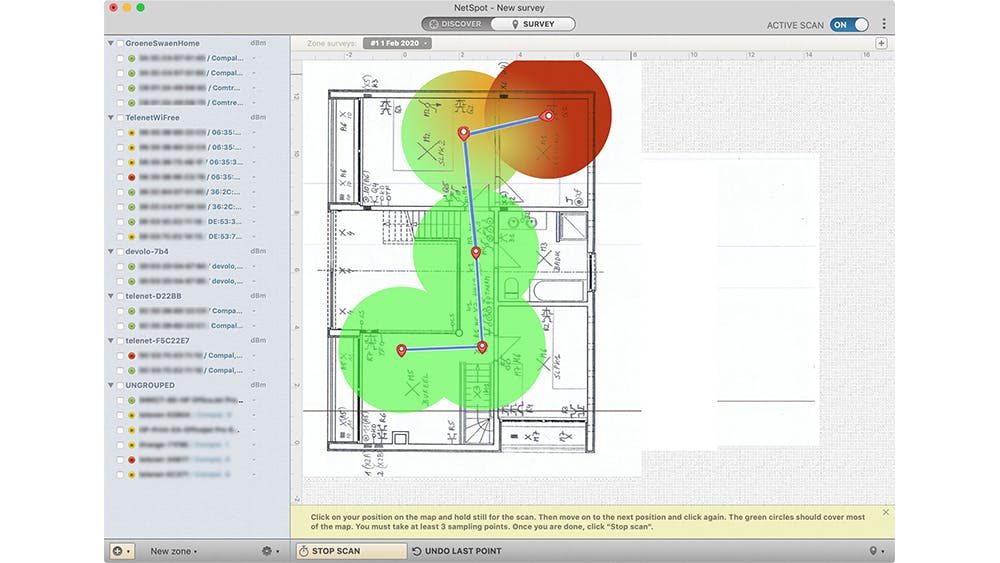Click the yellow signal icon of the 06:35:3... row

click(x=131, y=163)
